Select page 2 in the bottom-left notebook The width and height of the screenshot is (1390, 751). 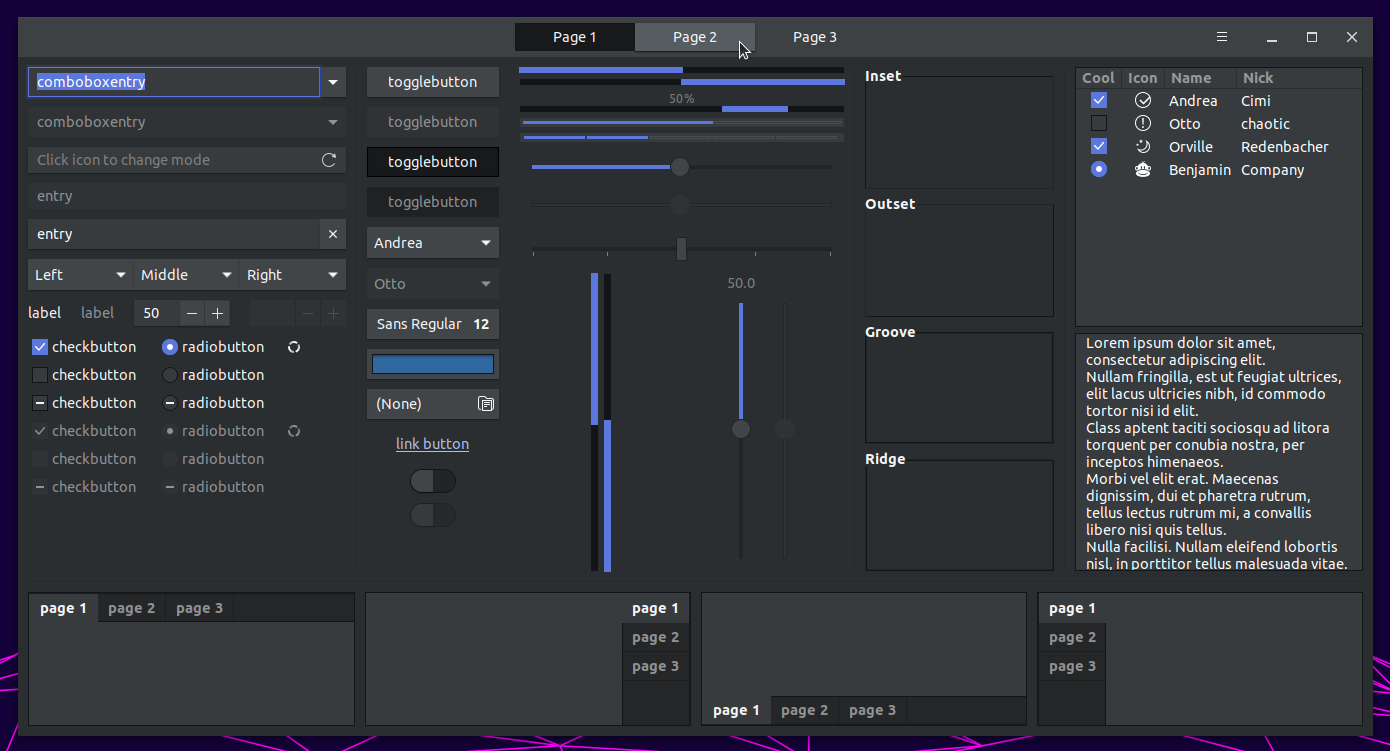pyautogui.click(x=131, y=607)
